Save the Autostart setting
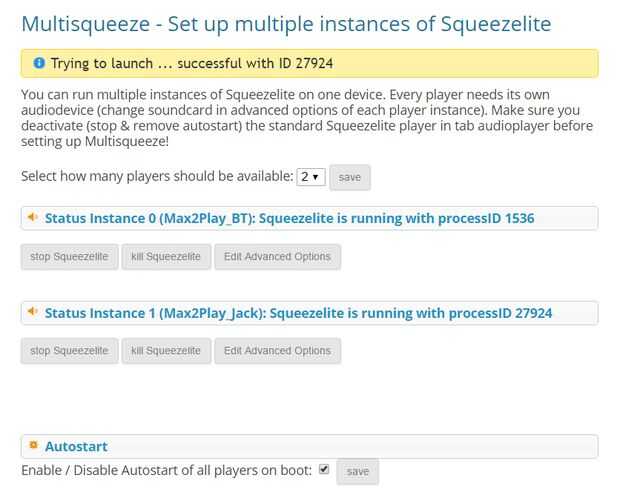Screen dimensions: 620x495 (357, 471)
